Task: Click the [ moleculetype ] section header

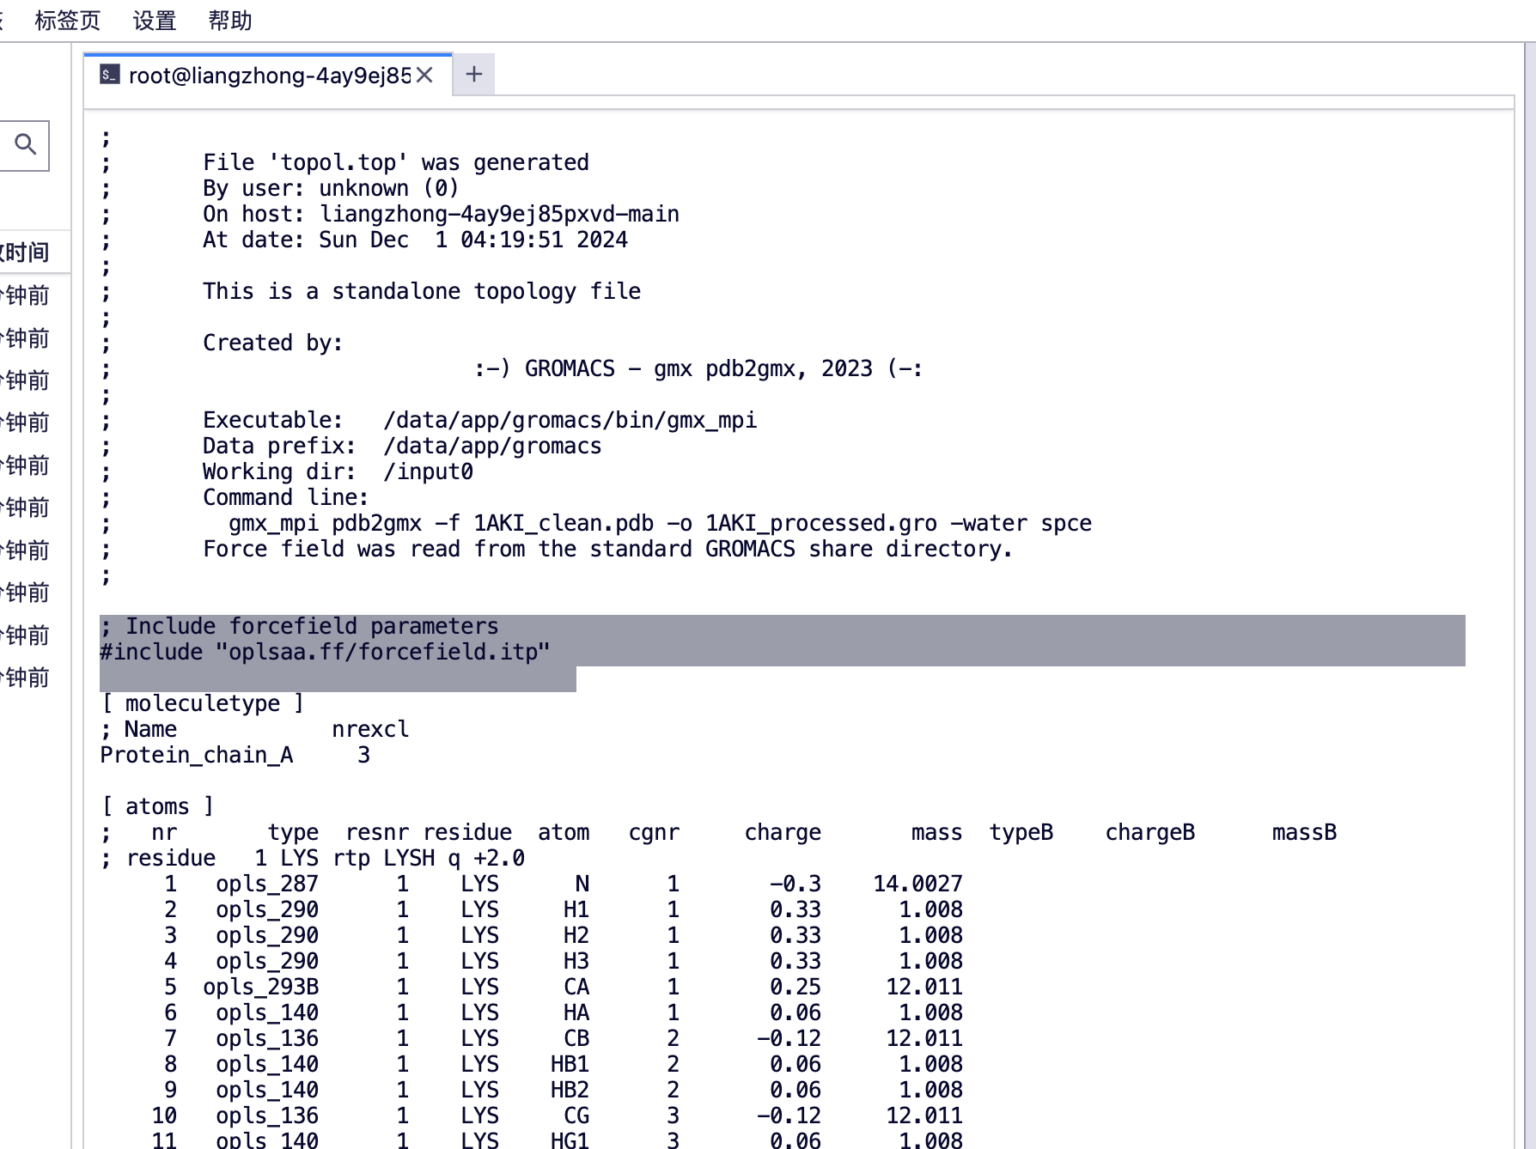Action: [x=202, y=704]
